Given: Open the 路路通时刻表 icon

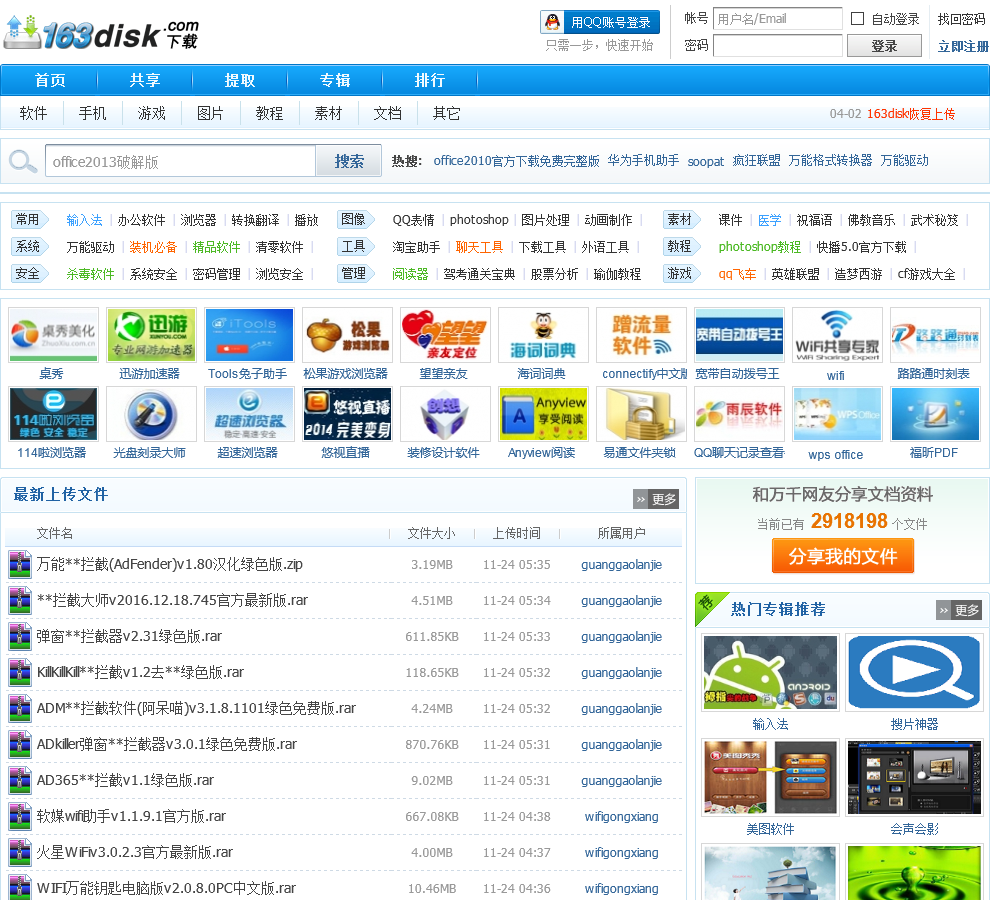Looking at the screenshot, I should (934, 335).
